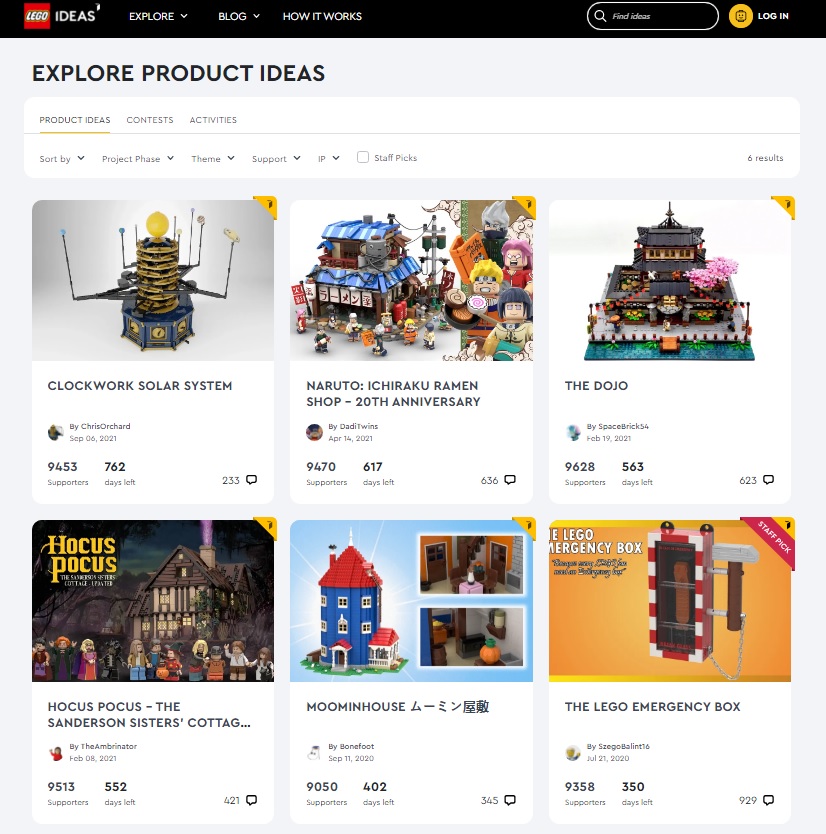Open the Theme filter dropdown
Viewport: 826px width, 834px height.
click(213, 159)
